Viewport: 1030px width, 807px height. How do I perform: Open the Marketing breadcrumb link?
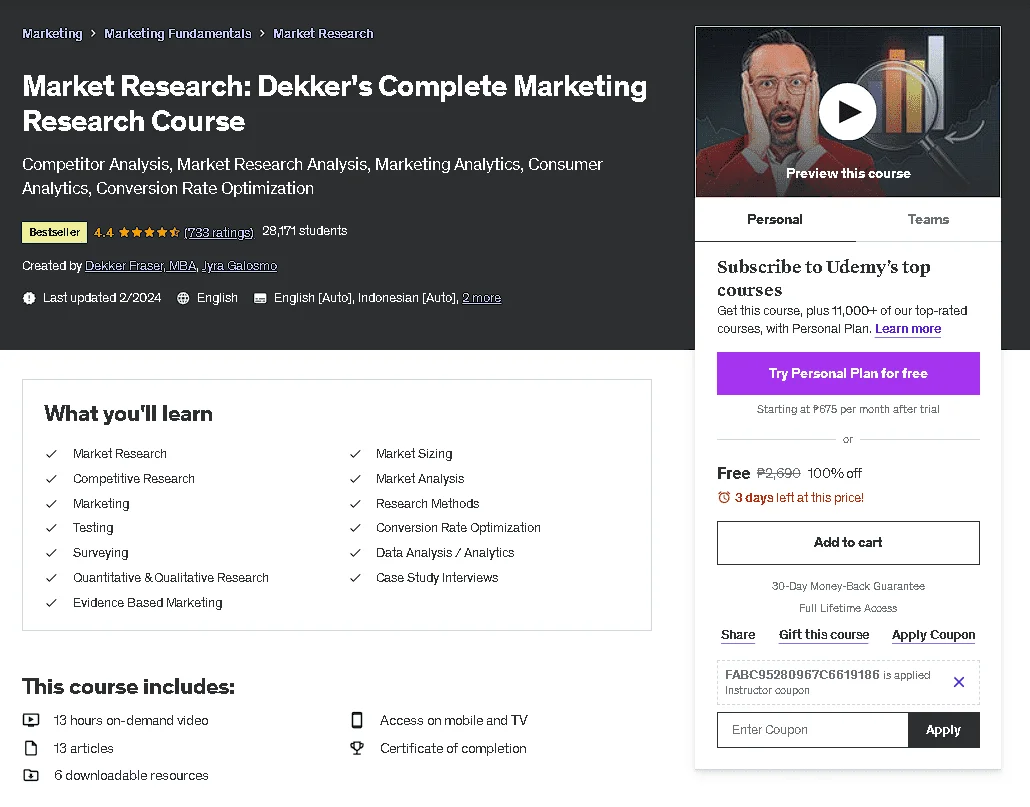coord(53,33)
